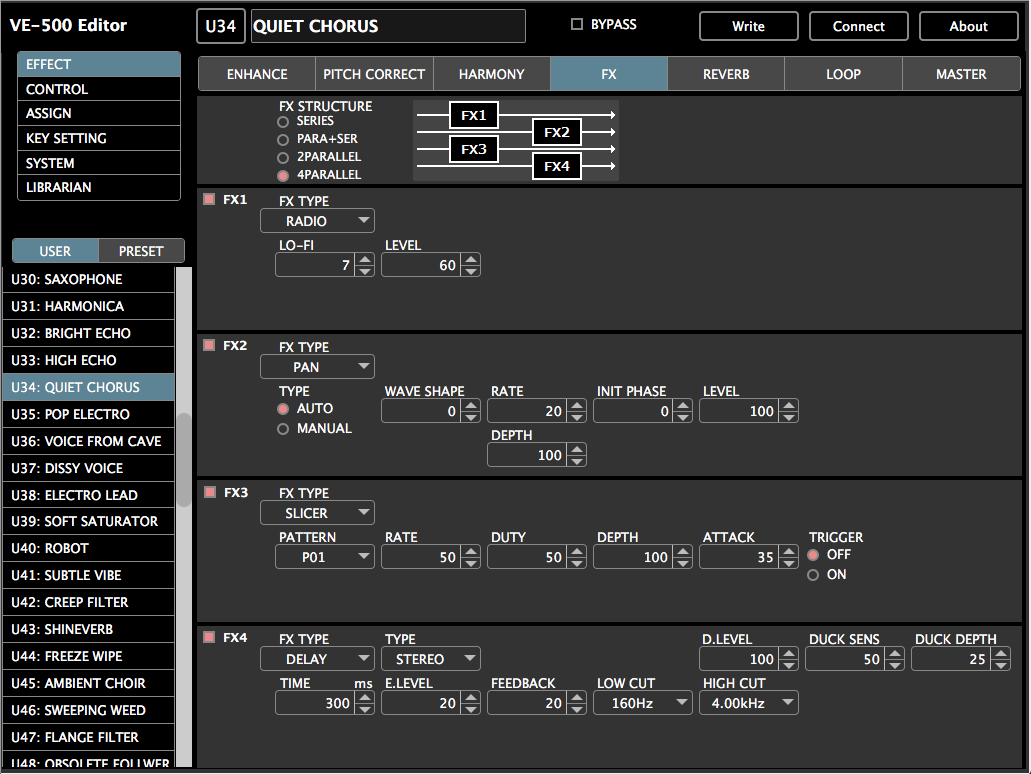The width and height of the screenshot is (1031, 774).
Task: Click the FX1 block in structure diagram
Action: [473, 115]
